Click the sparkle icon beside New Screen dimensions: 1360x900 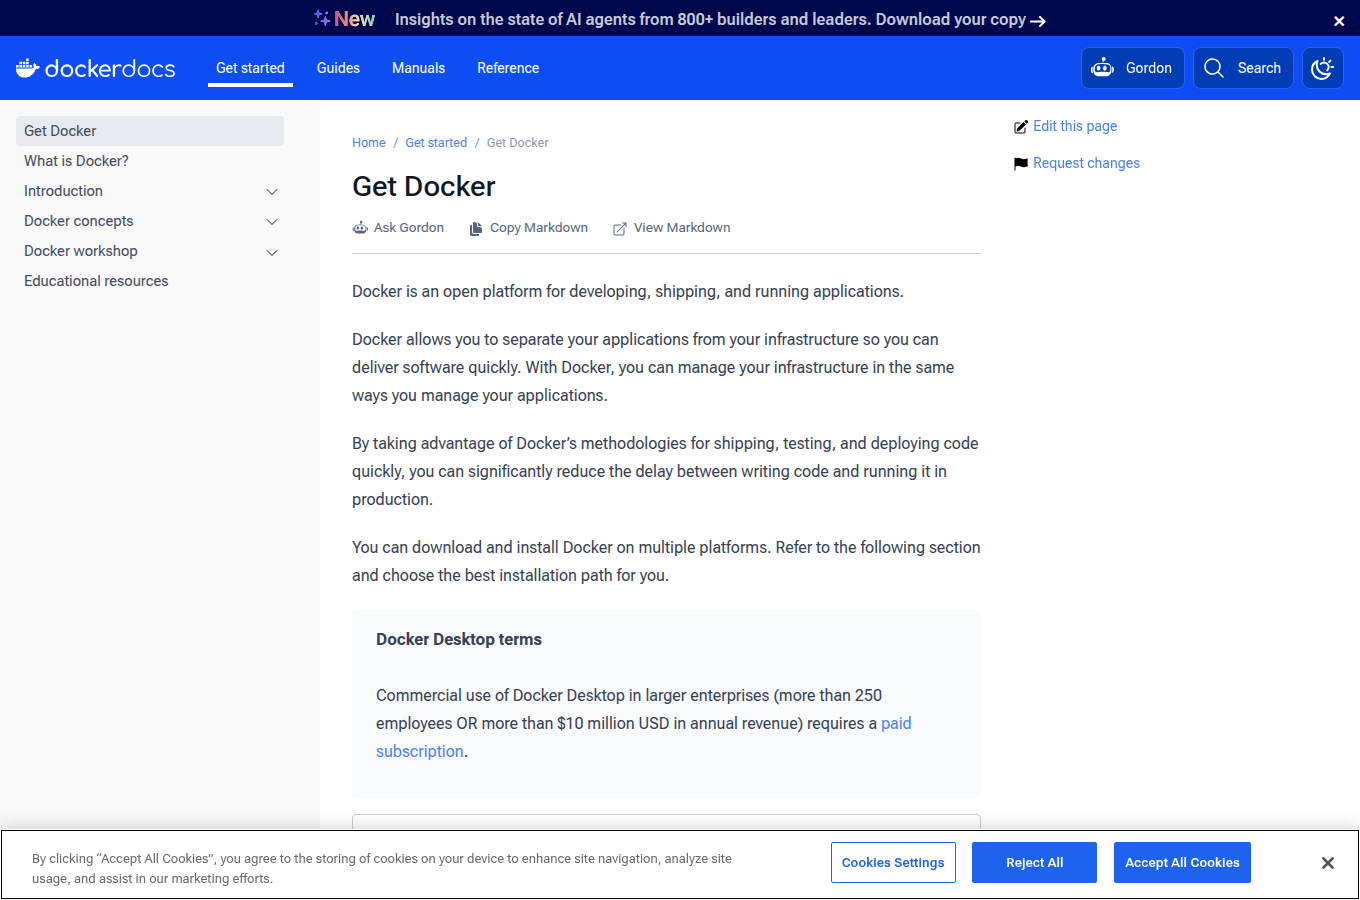[322, 18]
